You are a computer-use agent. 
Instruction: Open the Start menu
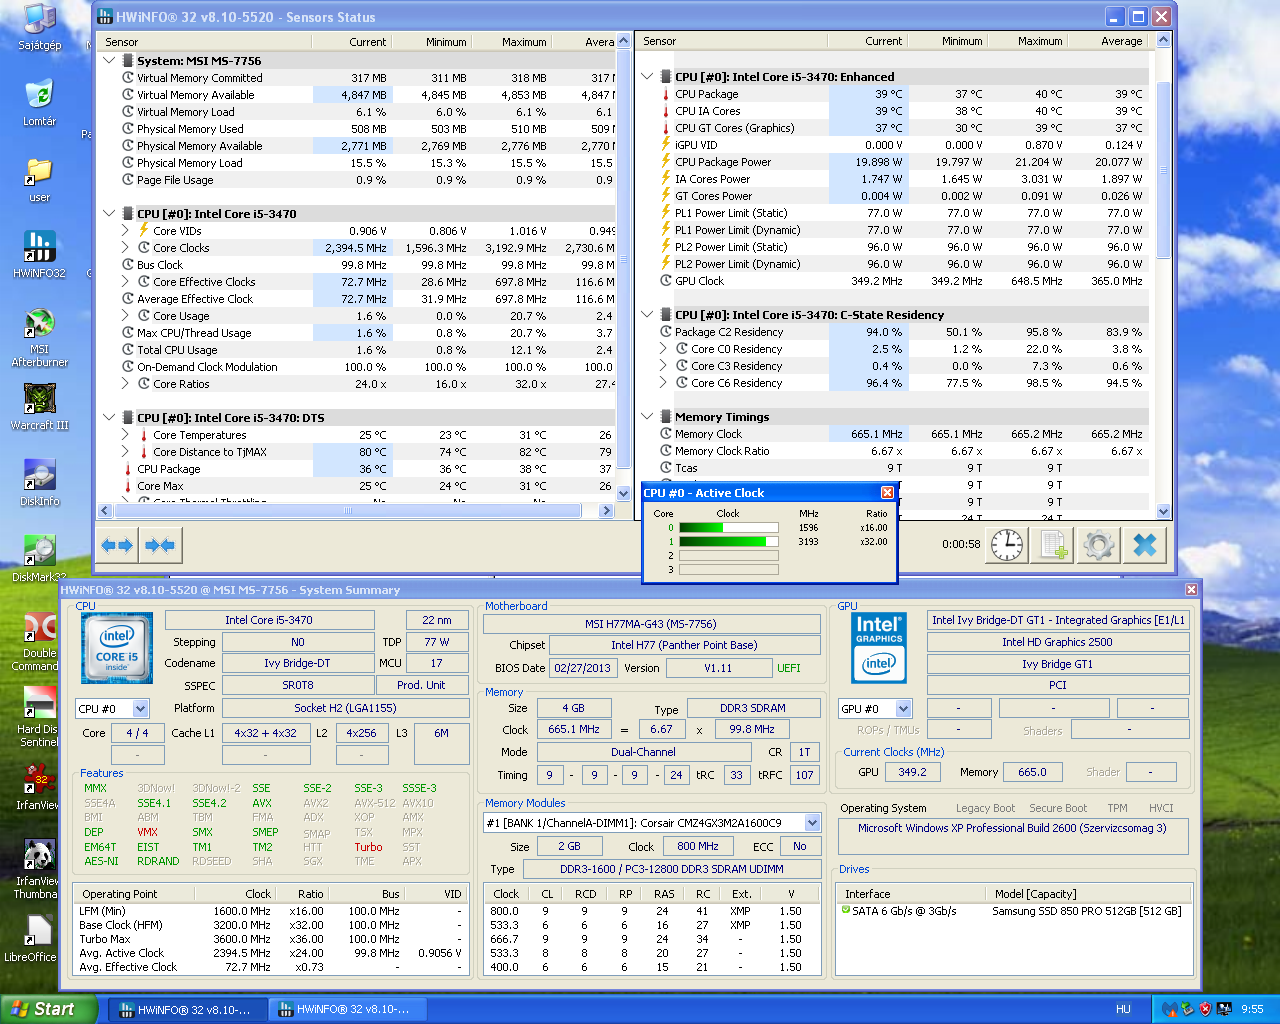(49, 1009)
